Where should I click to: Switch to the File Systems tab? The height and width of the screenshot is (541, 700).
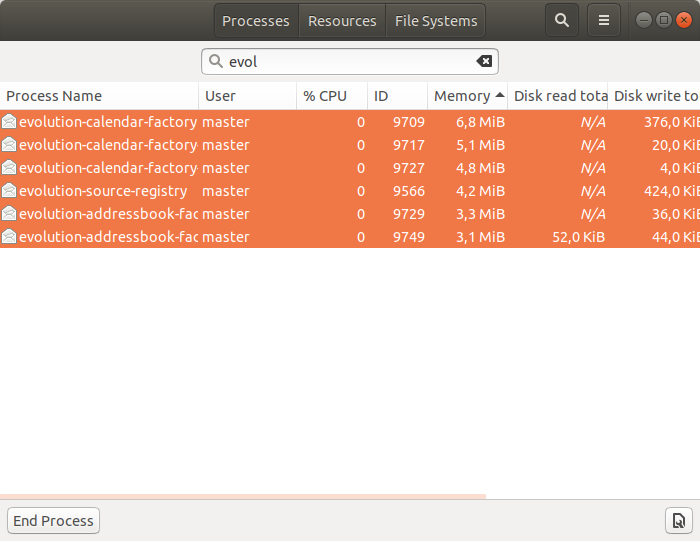click(x=436, y=21)
